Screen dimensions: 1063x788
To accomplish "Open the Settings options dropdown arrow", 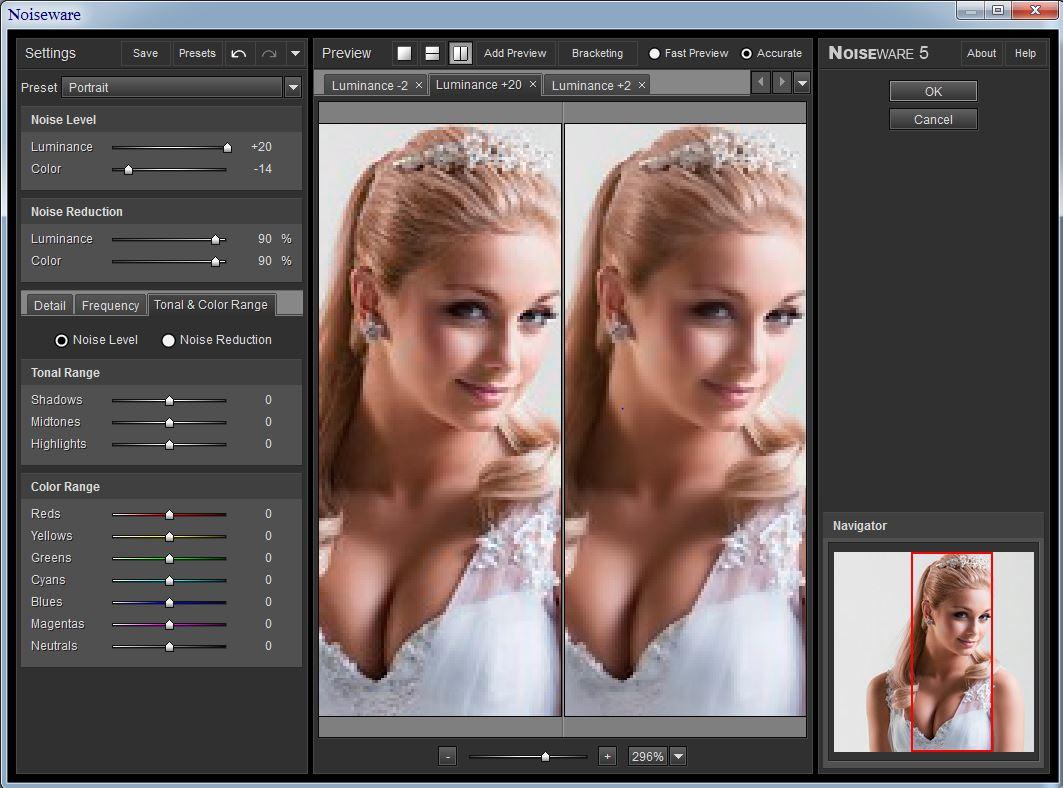I will pos(295,54).
